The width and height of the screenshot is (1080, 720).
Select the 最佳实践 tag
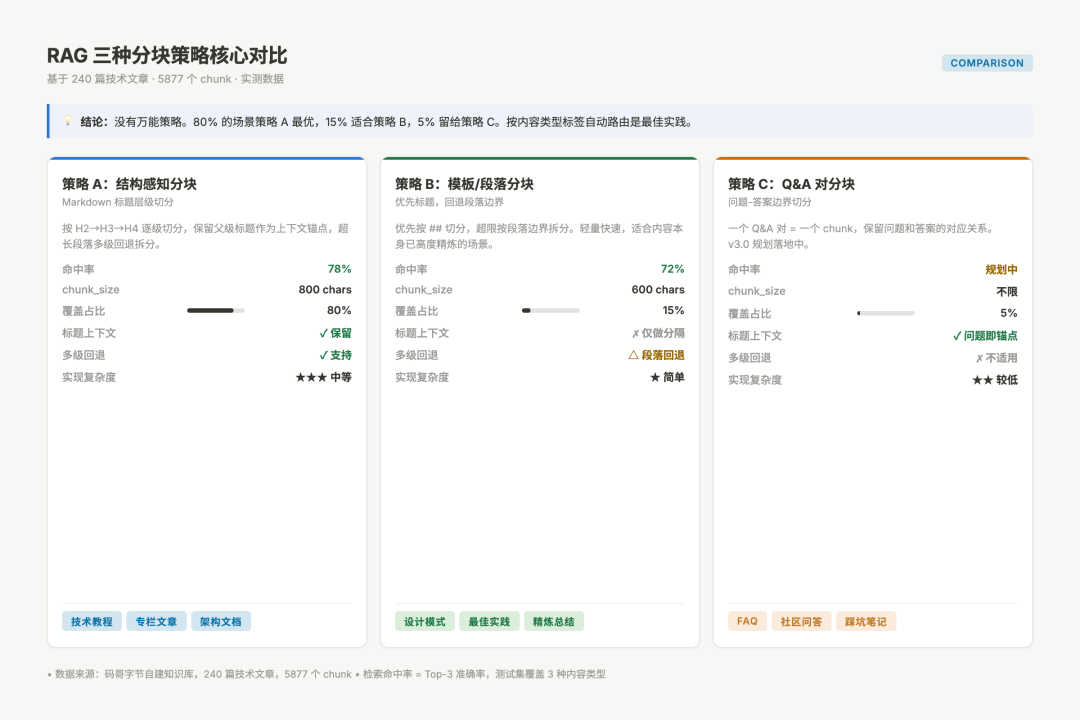pos(489,621)
